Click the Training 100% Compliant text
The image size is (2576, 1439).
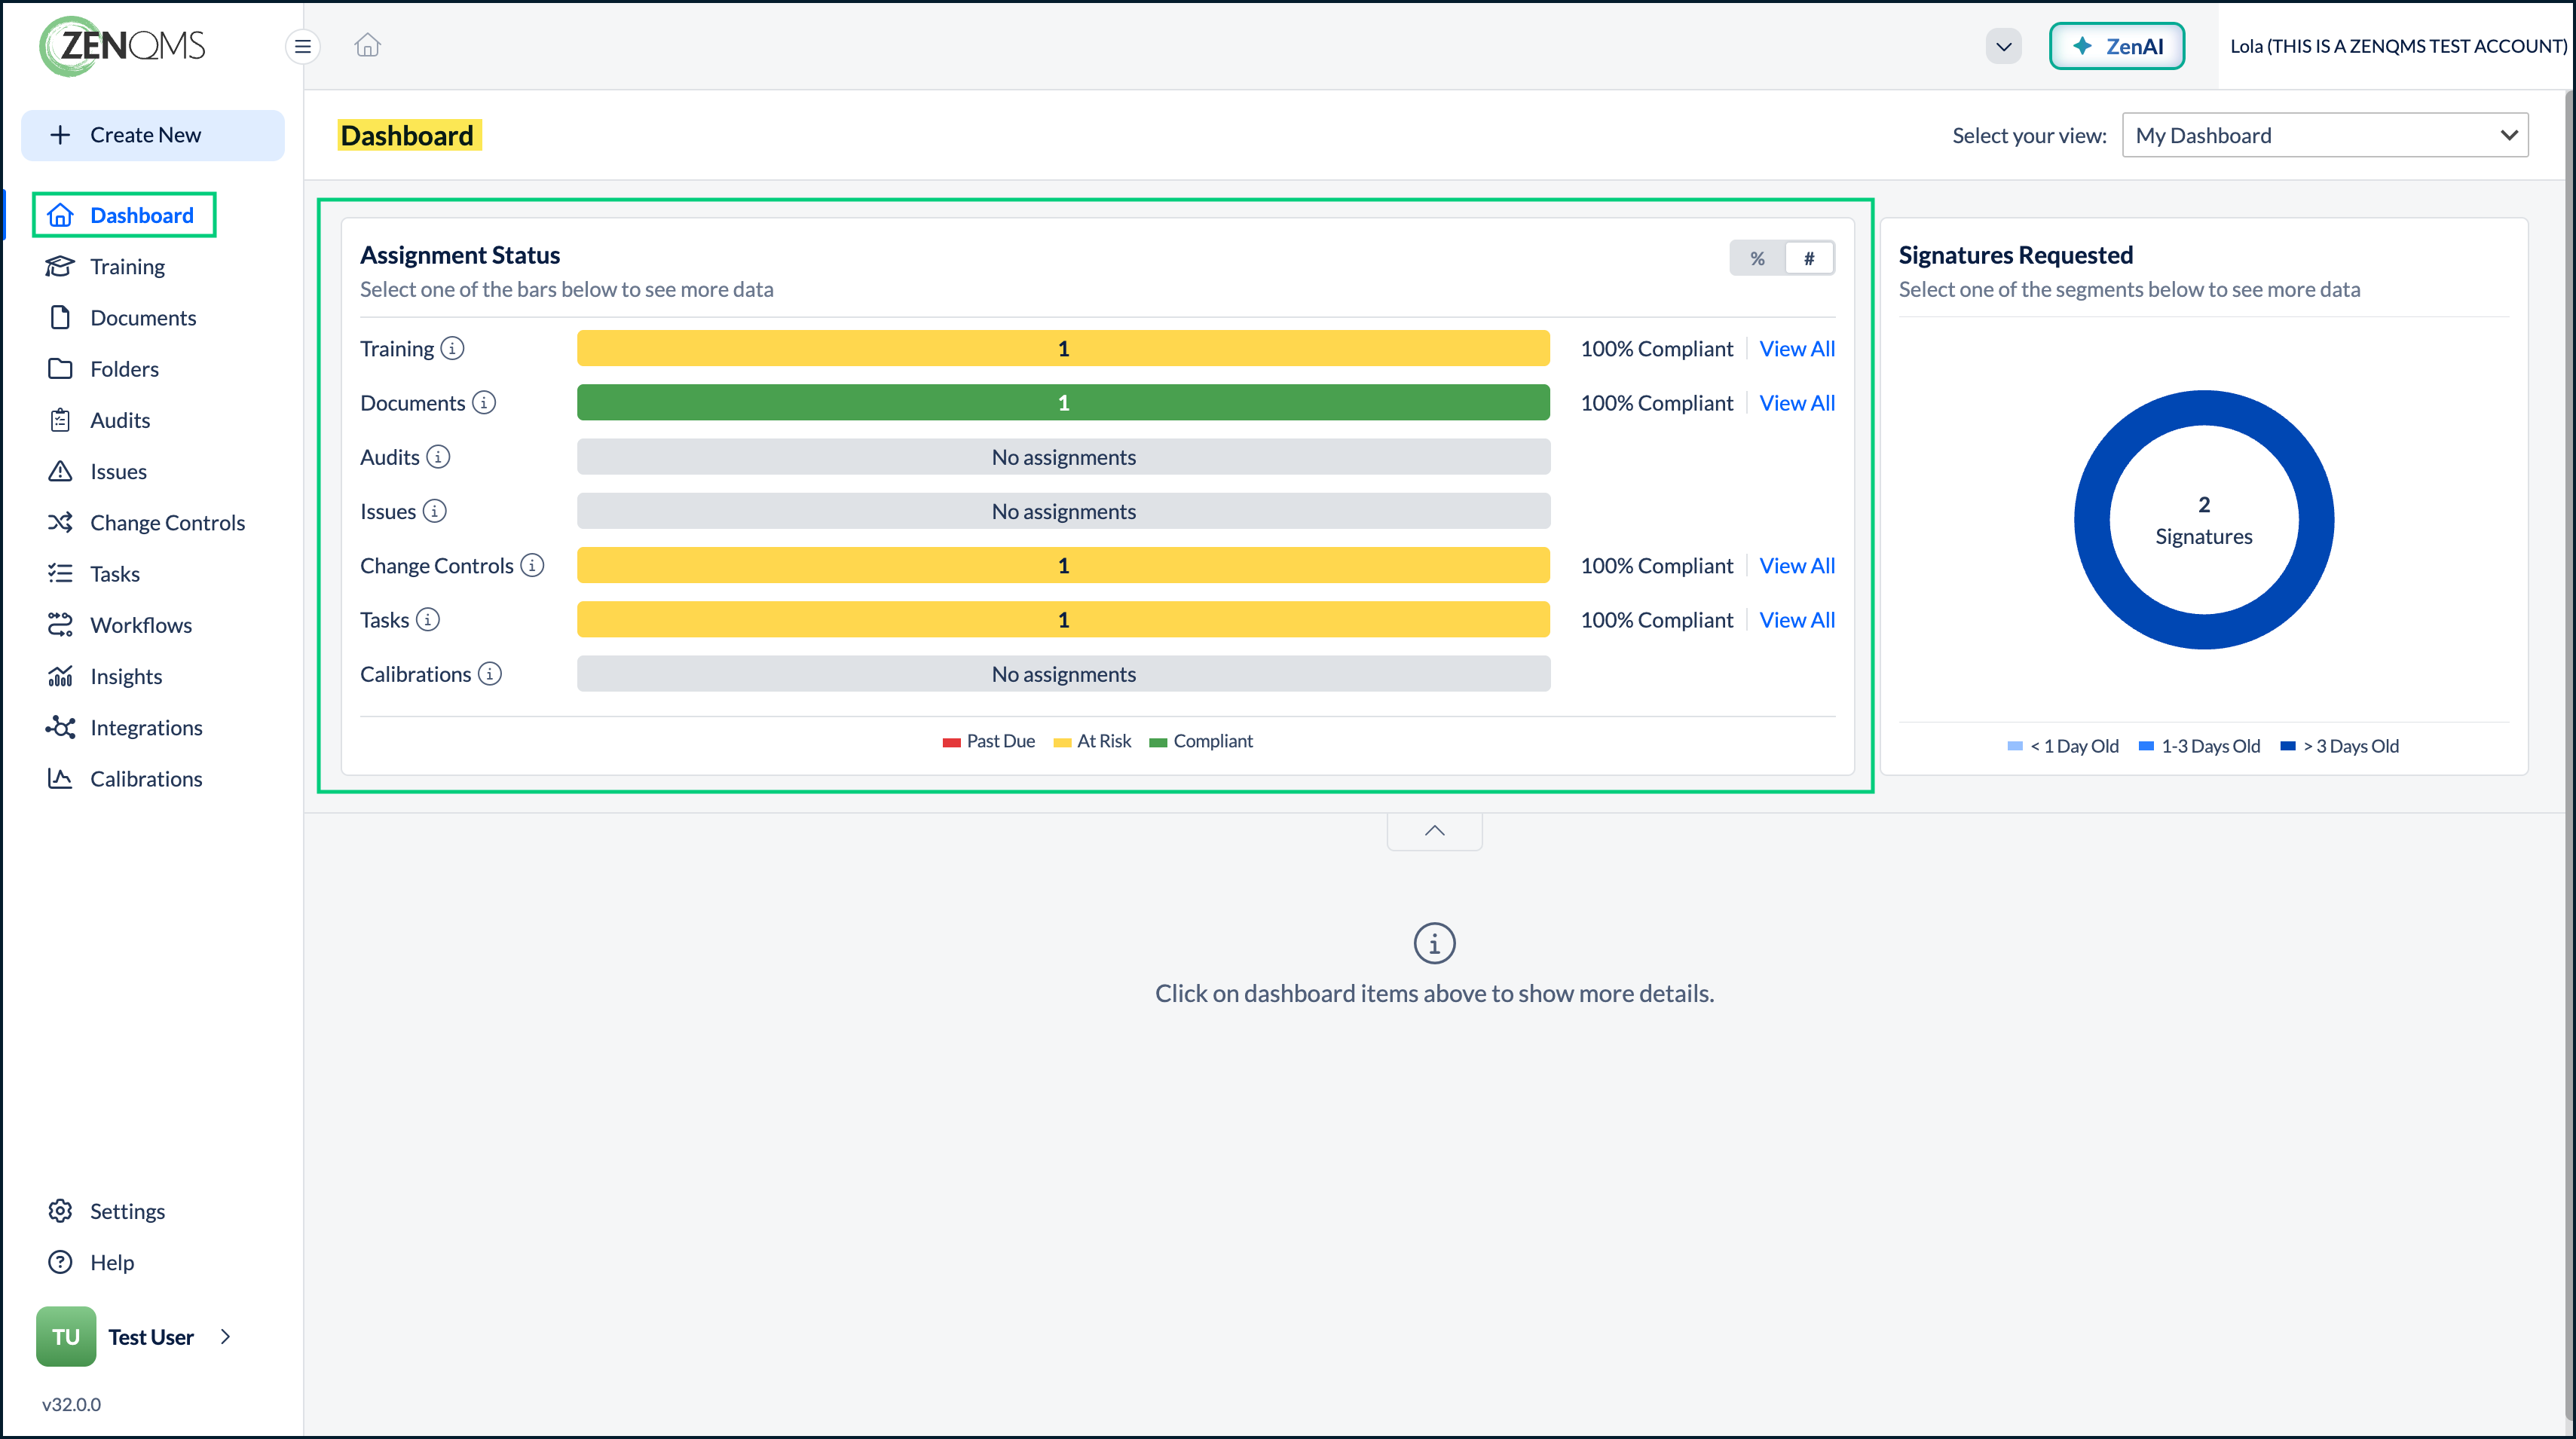click(1656, 348)
